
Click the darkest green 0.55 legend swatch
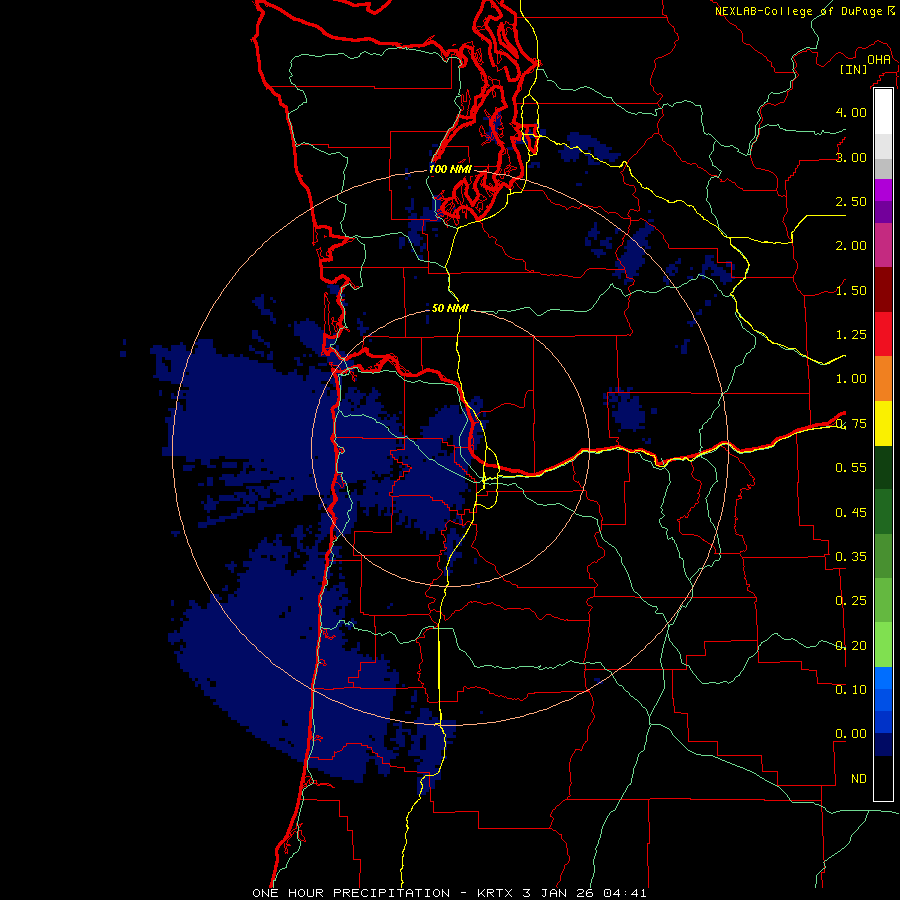[883, 467]
